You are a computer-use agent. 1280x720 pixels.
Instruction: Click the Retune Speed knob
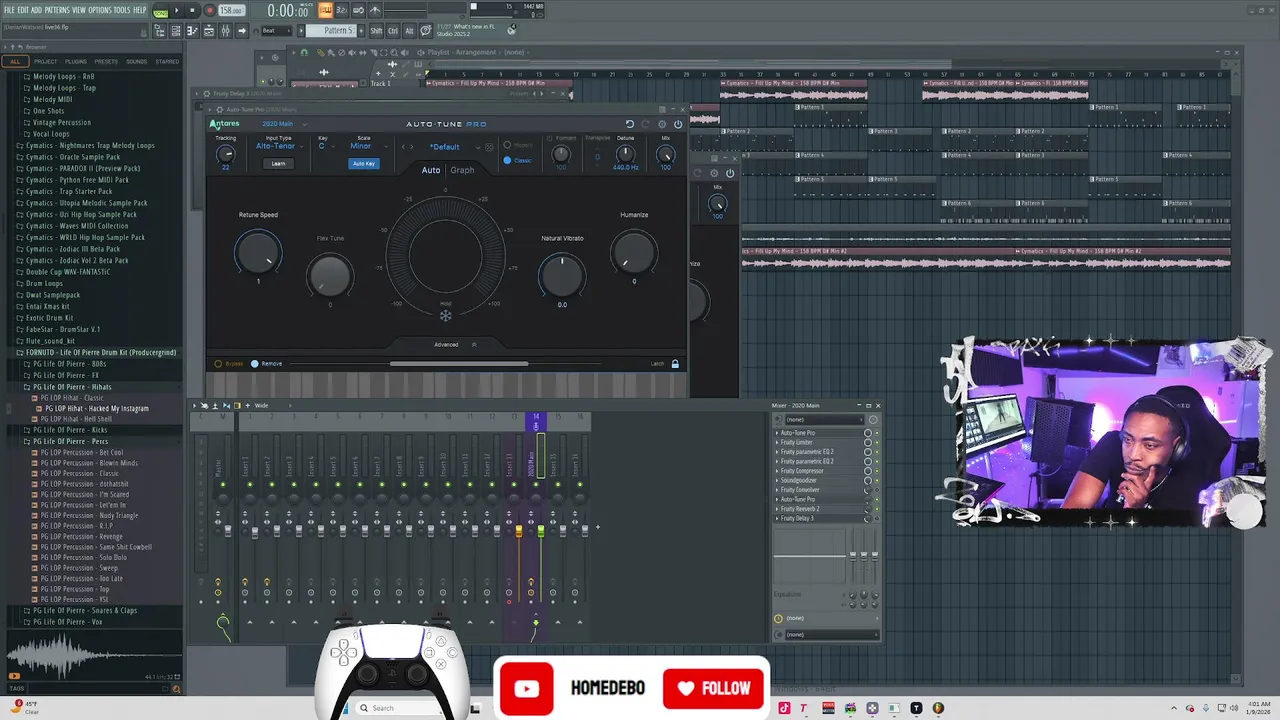coord(258,251)
